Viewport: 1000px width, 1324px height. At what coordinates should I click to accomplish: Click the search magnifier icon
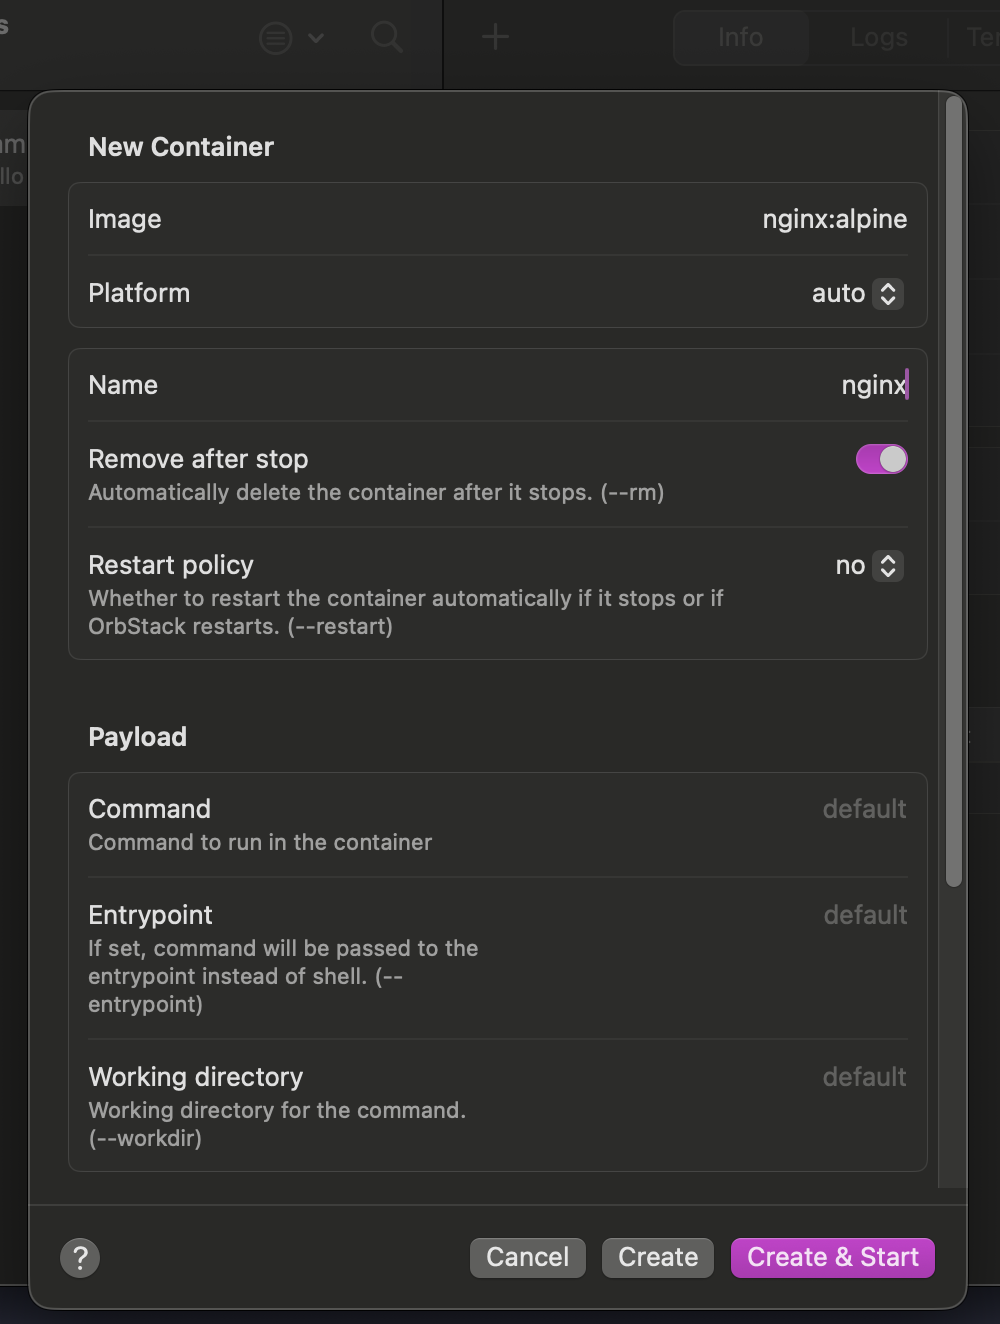click(x=386, y=38)
